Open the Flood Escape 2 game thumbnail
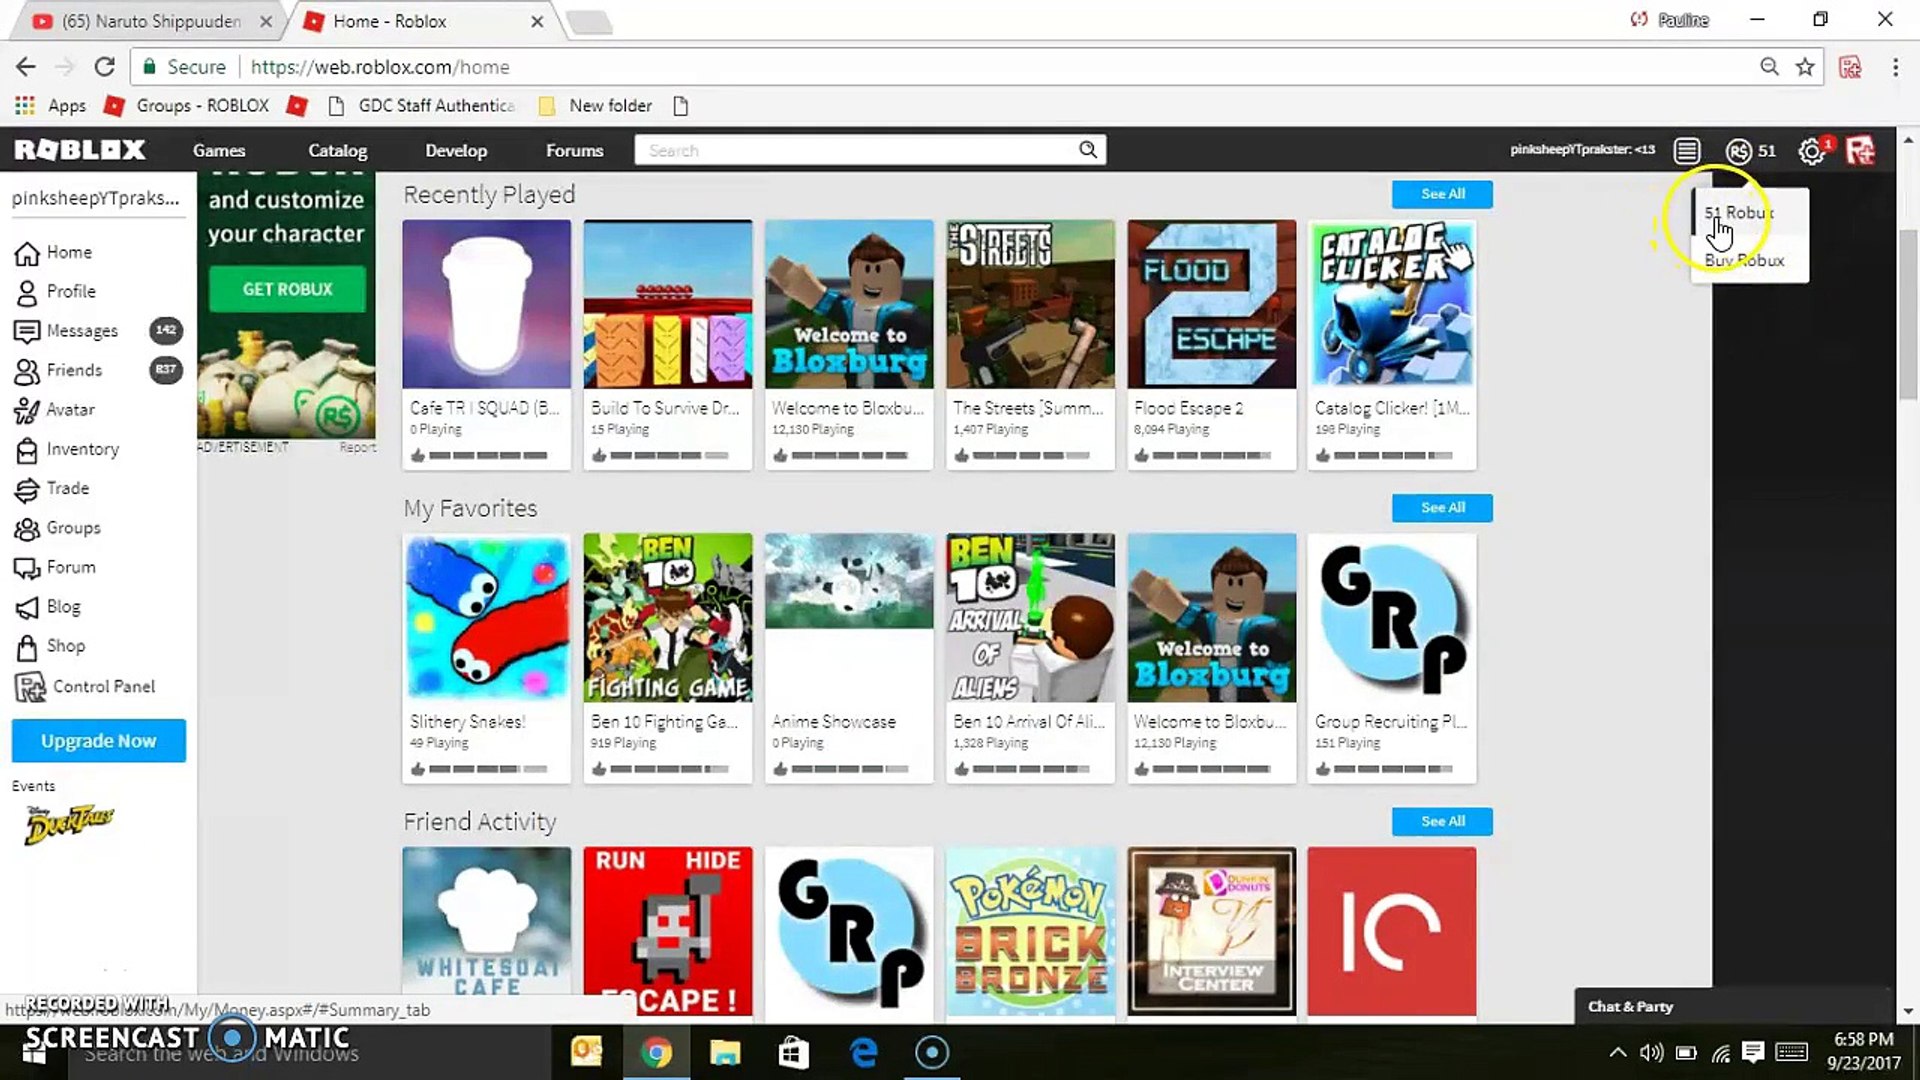 coord(1212,305)
